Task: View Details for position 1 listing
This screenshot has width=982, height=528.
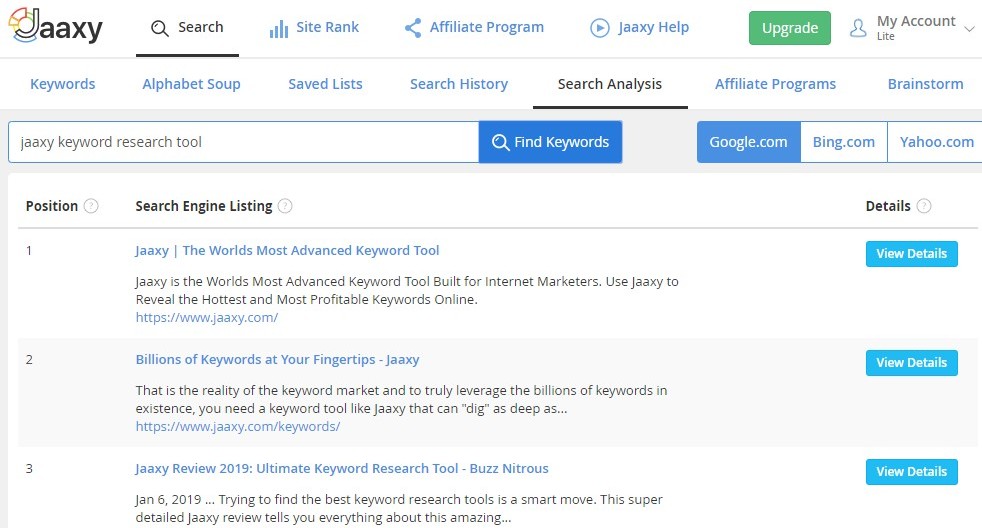Action: click(x=911, y=254)
